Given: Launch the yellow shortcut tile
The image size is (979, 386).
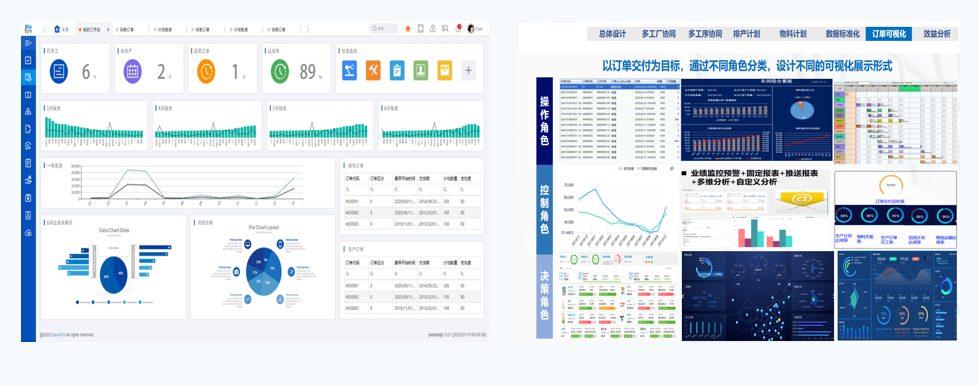Looking at the screenshot, I should pyautogui.click(x=445, y=70).
